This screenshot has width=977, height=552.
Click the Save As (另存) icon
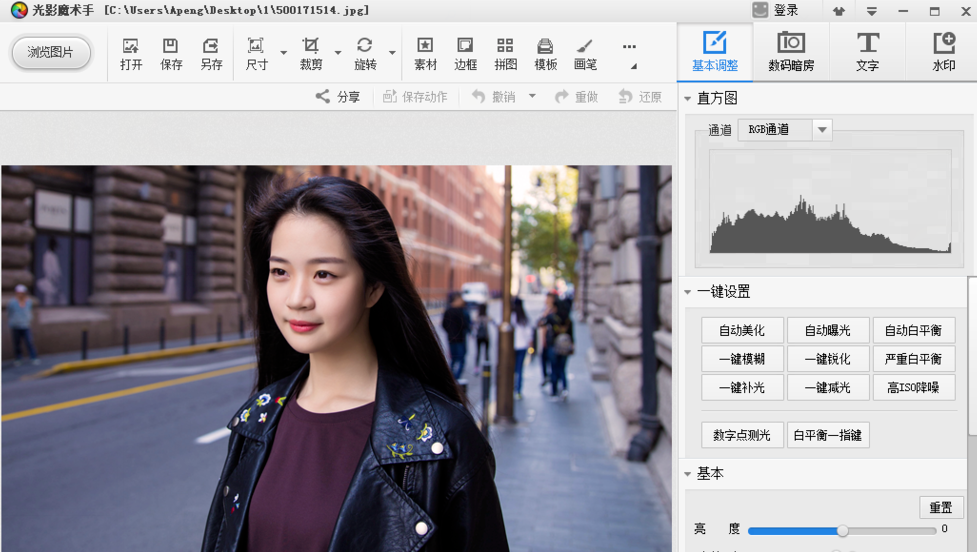(x=211, y=53)
